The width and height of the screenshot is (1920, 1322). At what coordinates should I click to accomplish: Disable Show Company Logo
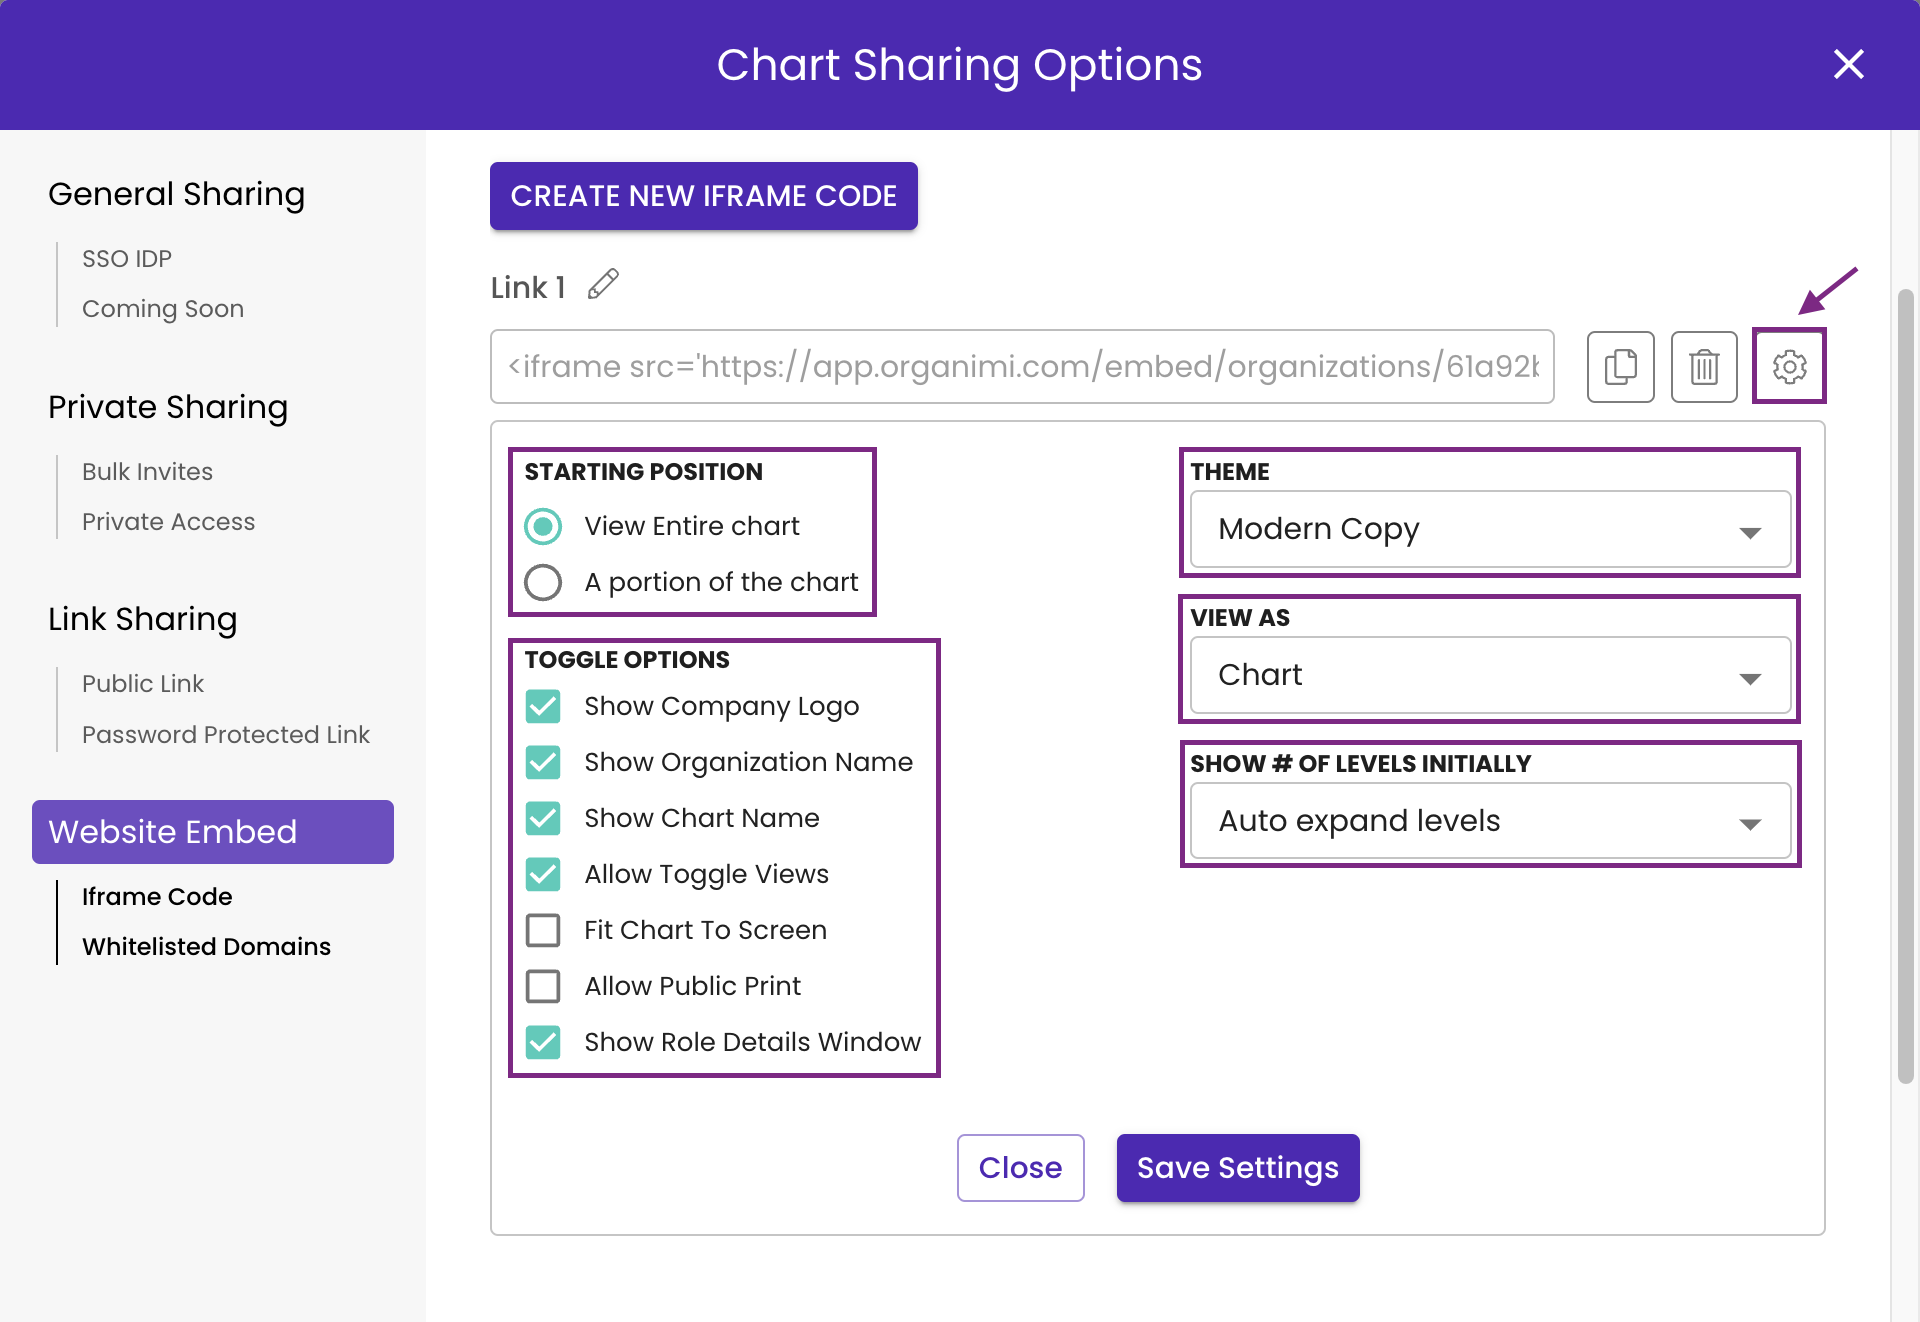[x=543, y=706]
